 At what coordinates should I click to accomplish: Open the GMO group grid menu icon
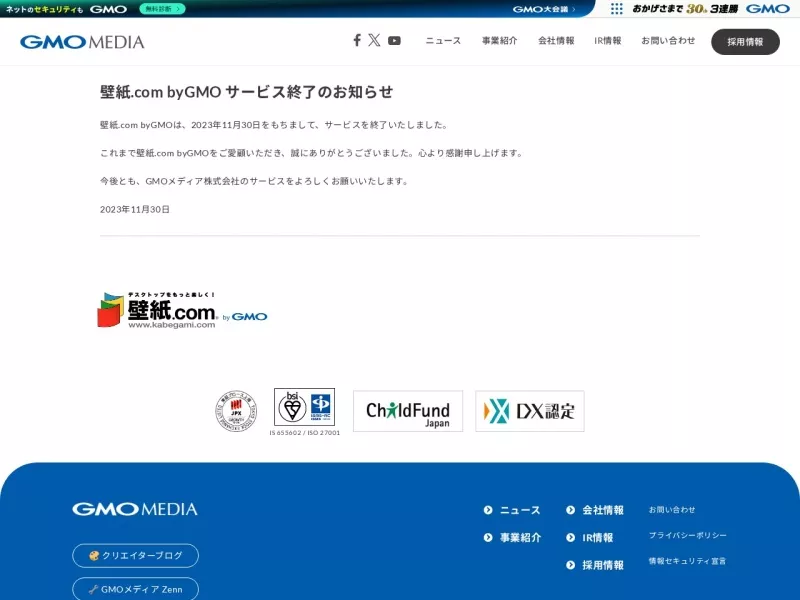pos(616,9)
